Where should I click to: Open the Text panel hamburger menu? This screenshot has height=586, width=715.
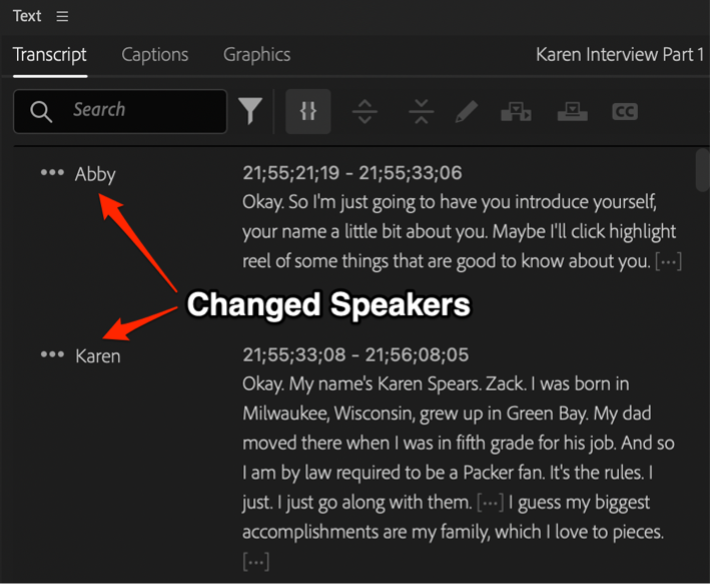63,16
